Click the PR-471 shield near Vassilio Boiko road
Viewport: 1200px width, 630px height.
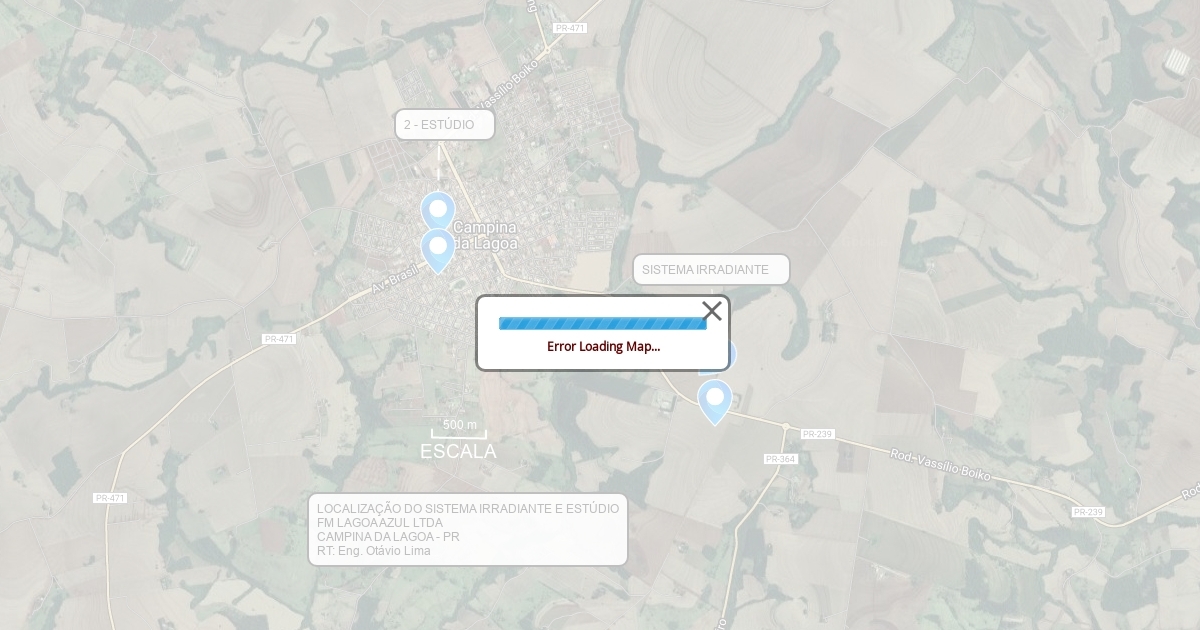click(570, 28)
